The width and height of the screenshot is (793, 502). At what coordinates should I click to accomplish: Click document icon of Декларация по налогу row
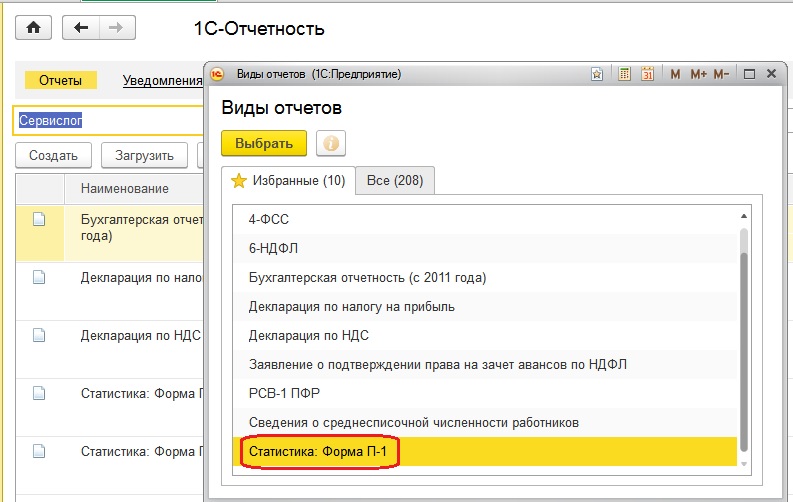pos(39,277)
